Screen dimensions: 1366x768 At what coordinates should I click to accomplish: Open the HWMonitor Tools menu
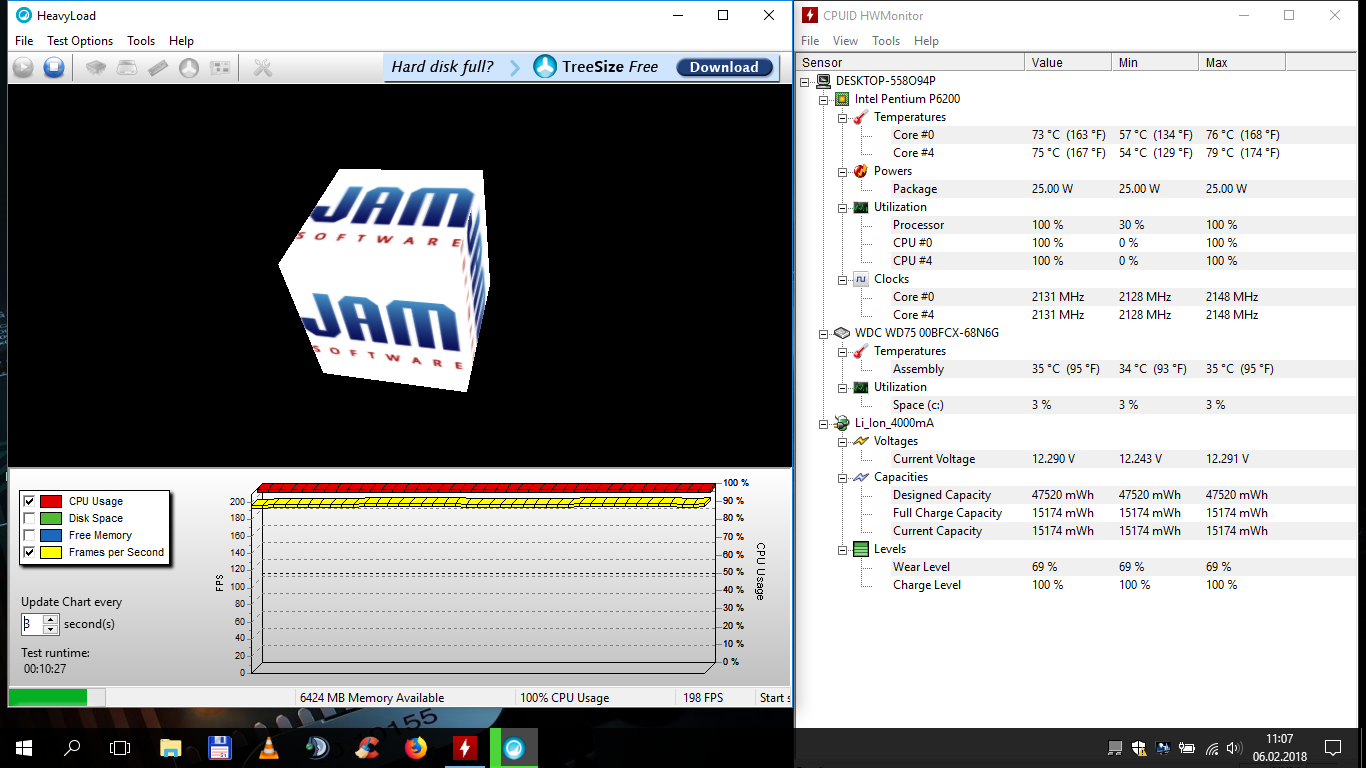886,41
